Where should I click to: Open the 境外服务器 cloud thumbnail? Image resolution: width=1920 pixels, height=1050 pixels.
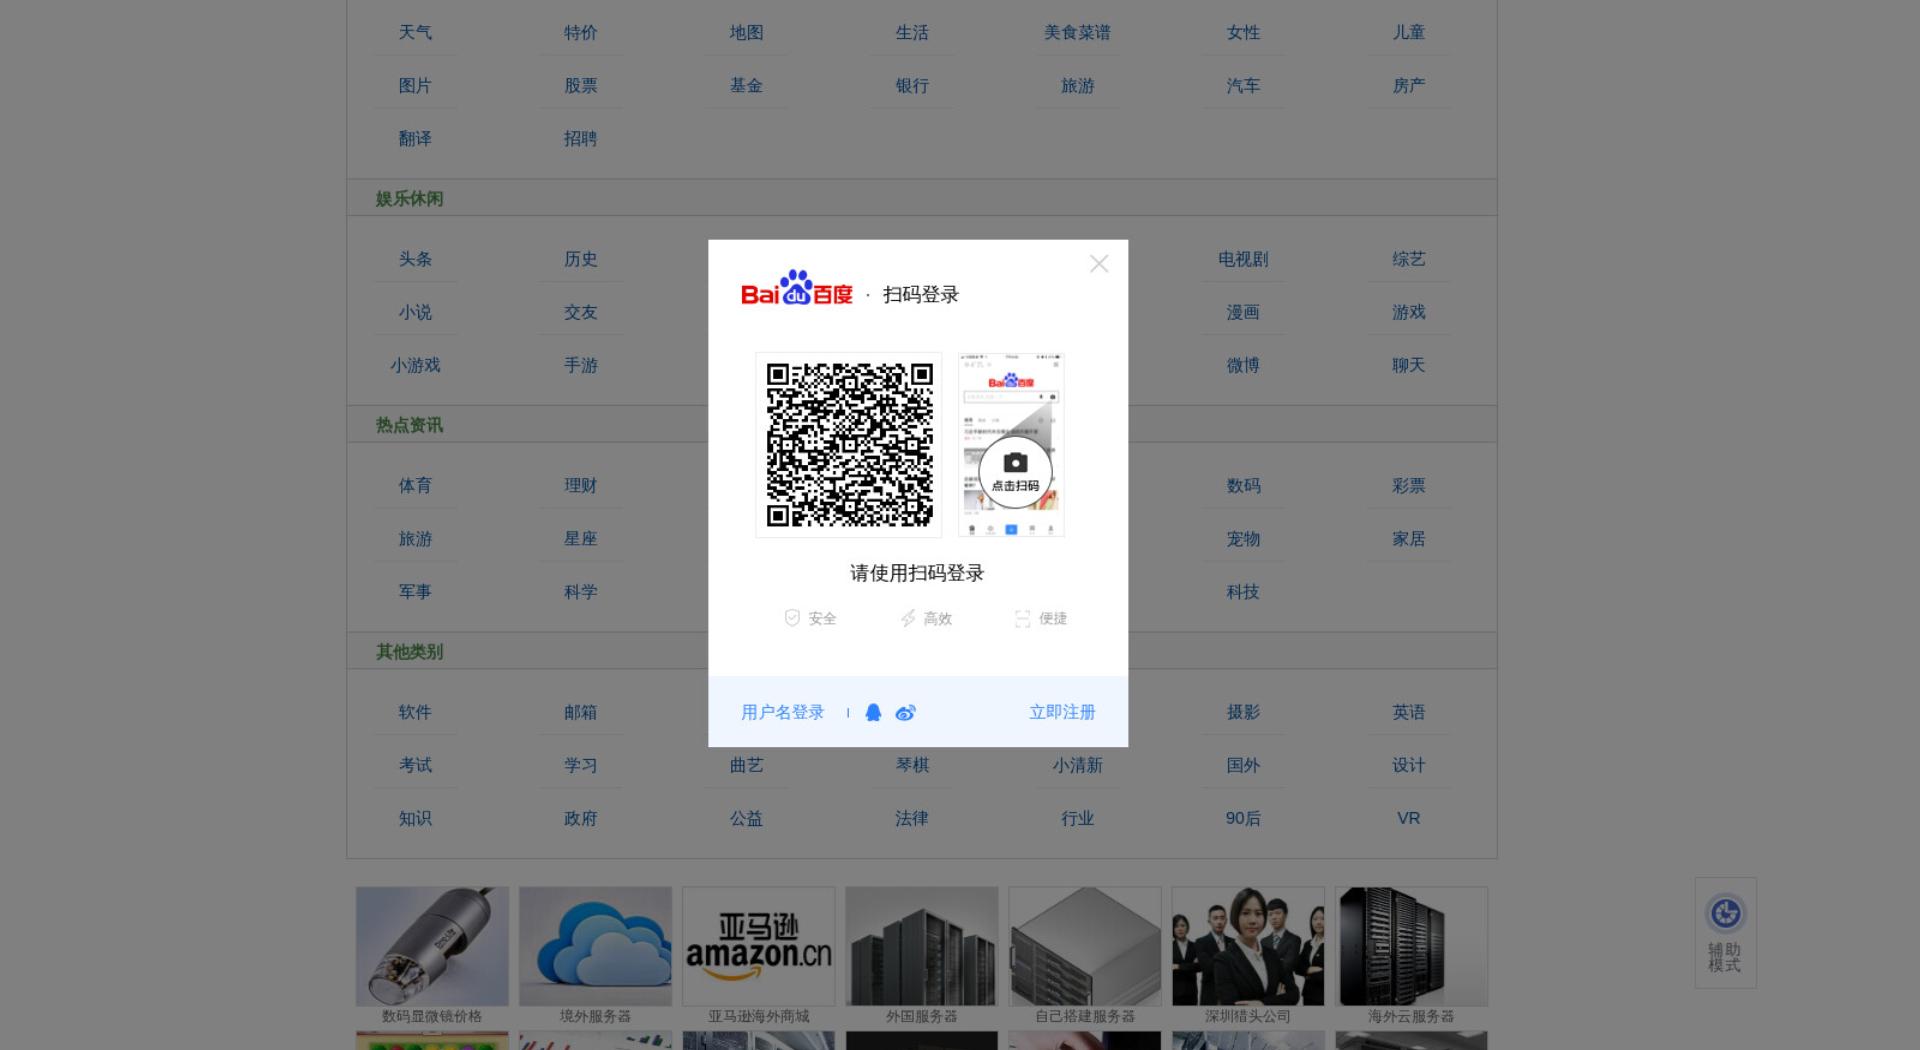pyautogui.click(x=595, y=946)
